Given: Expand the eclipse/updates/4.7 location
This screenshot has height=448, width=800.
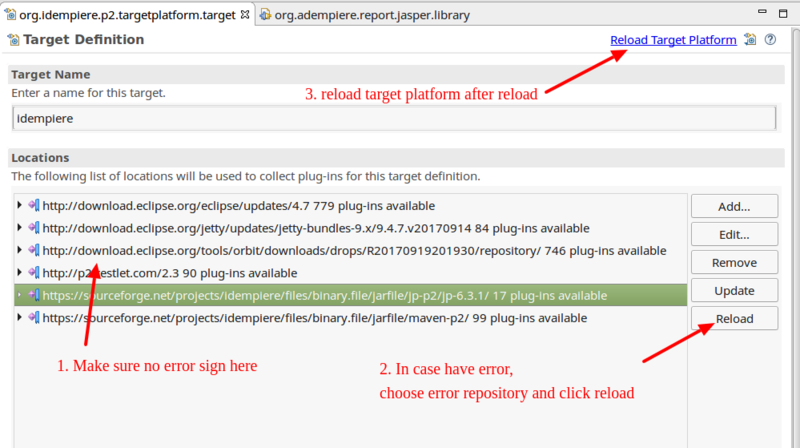Looking at the screenshot, I should pyautogui.click(x=19, y=206).
